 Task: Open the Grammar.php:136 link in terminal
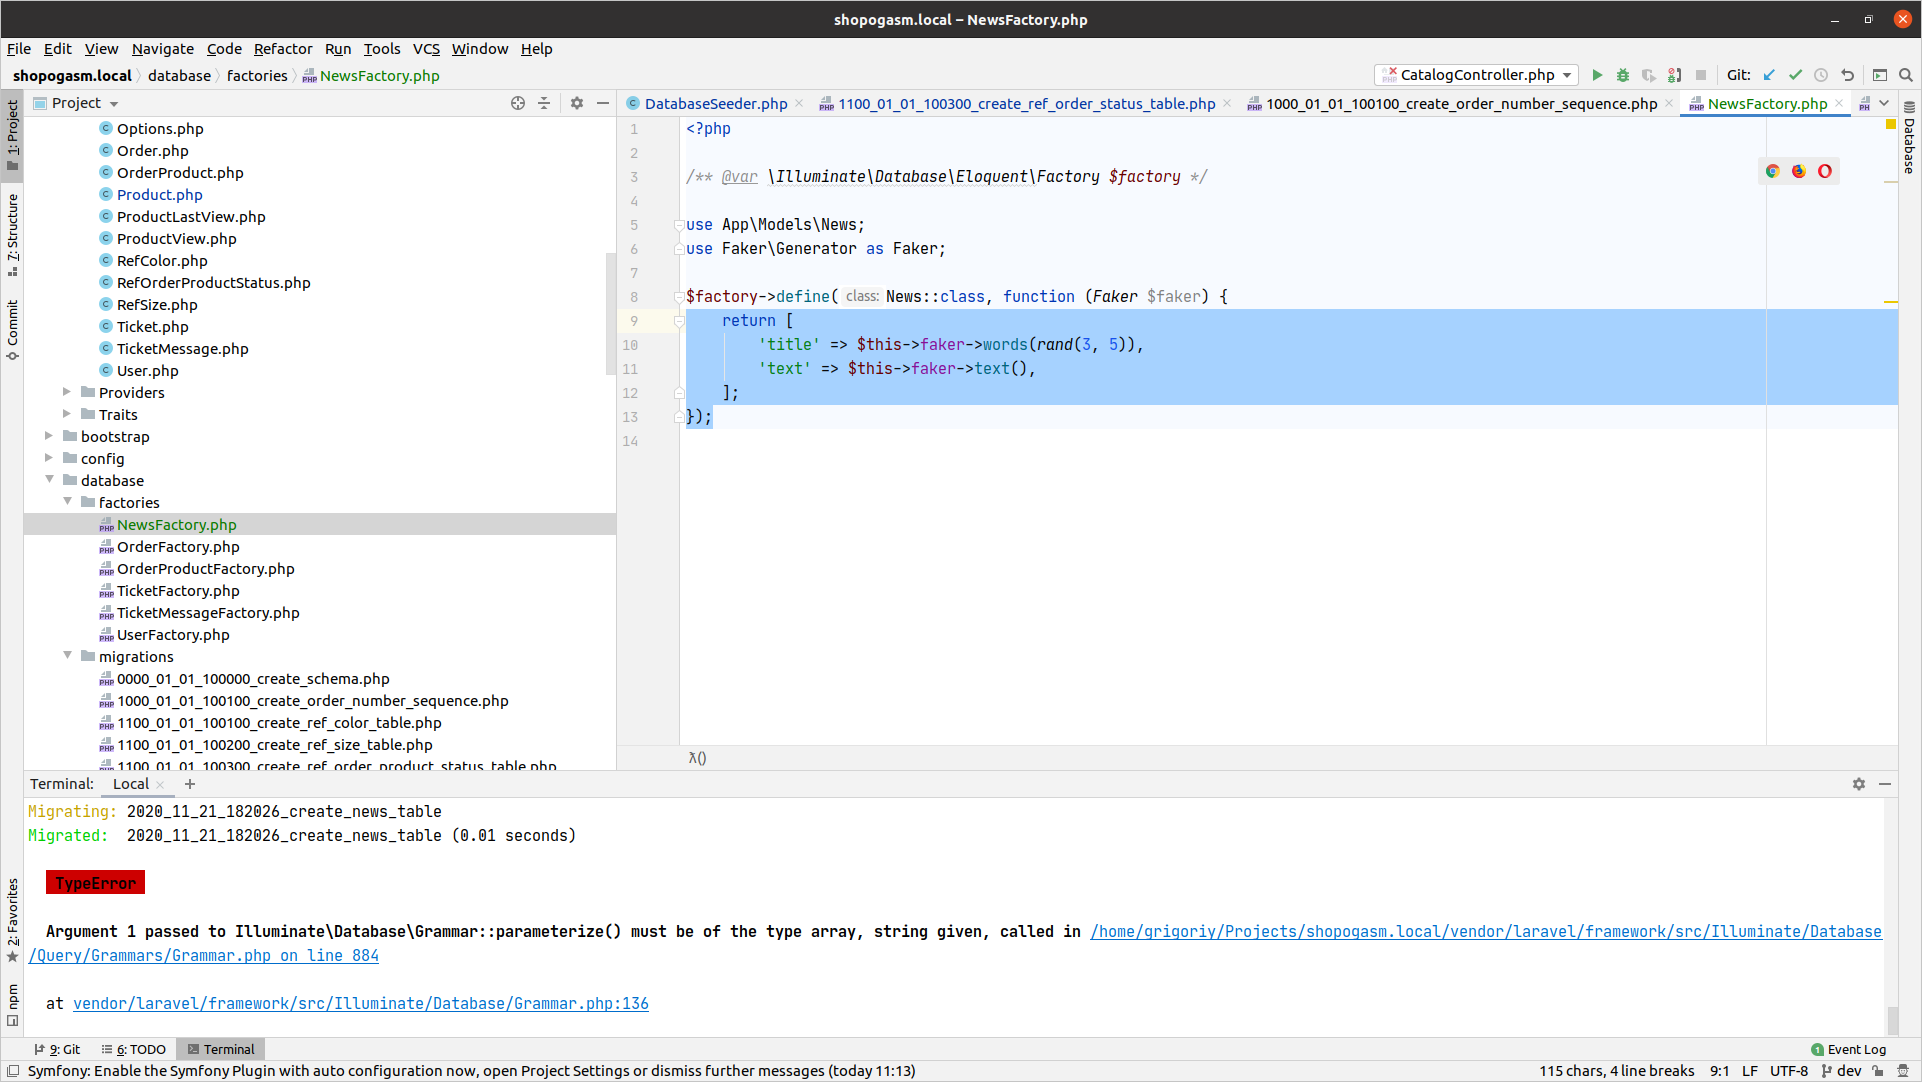[x=361, y=1003]
